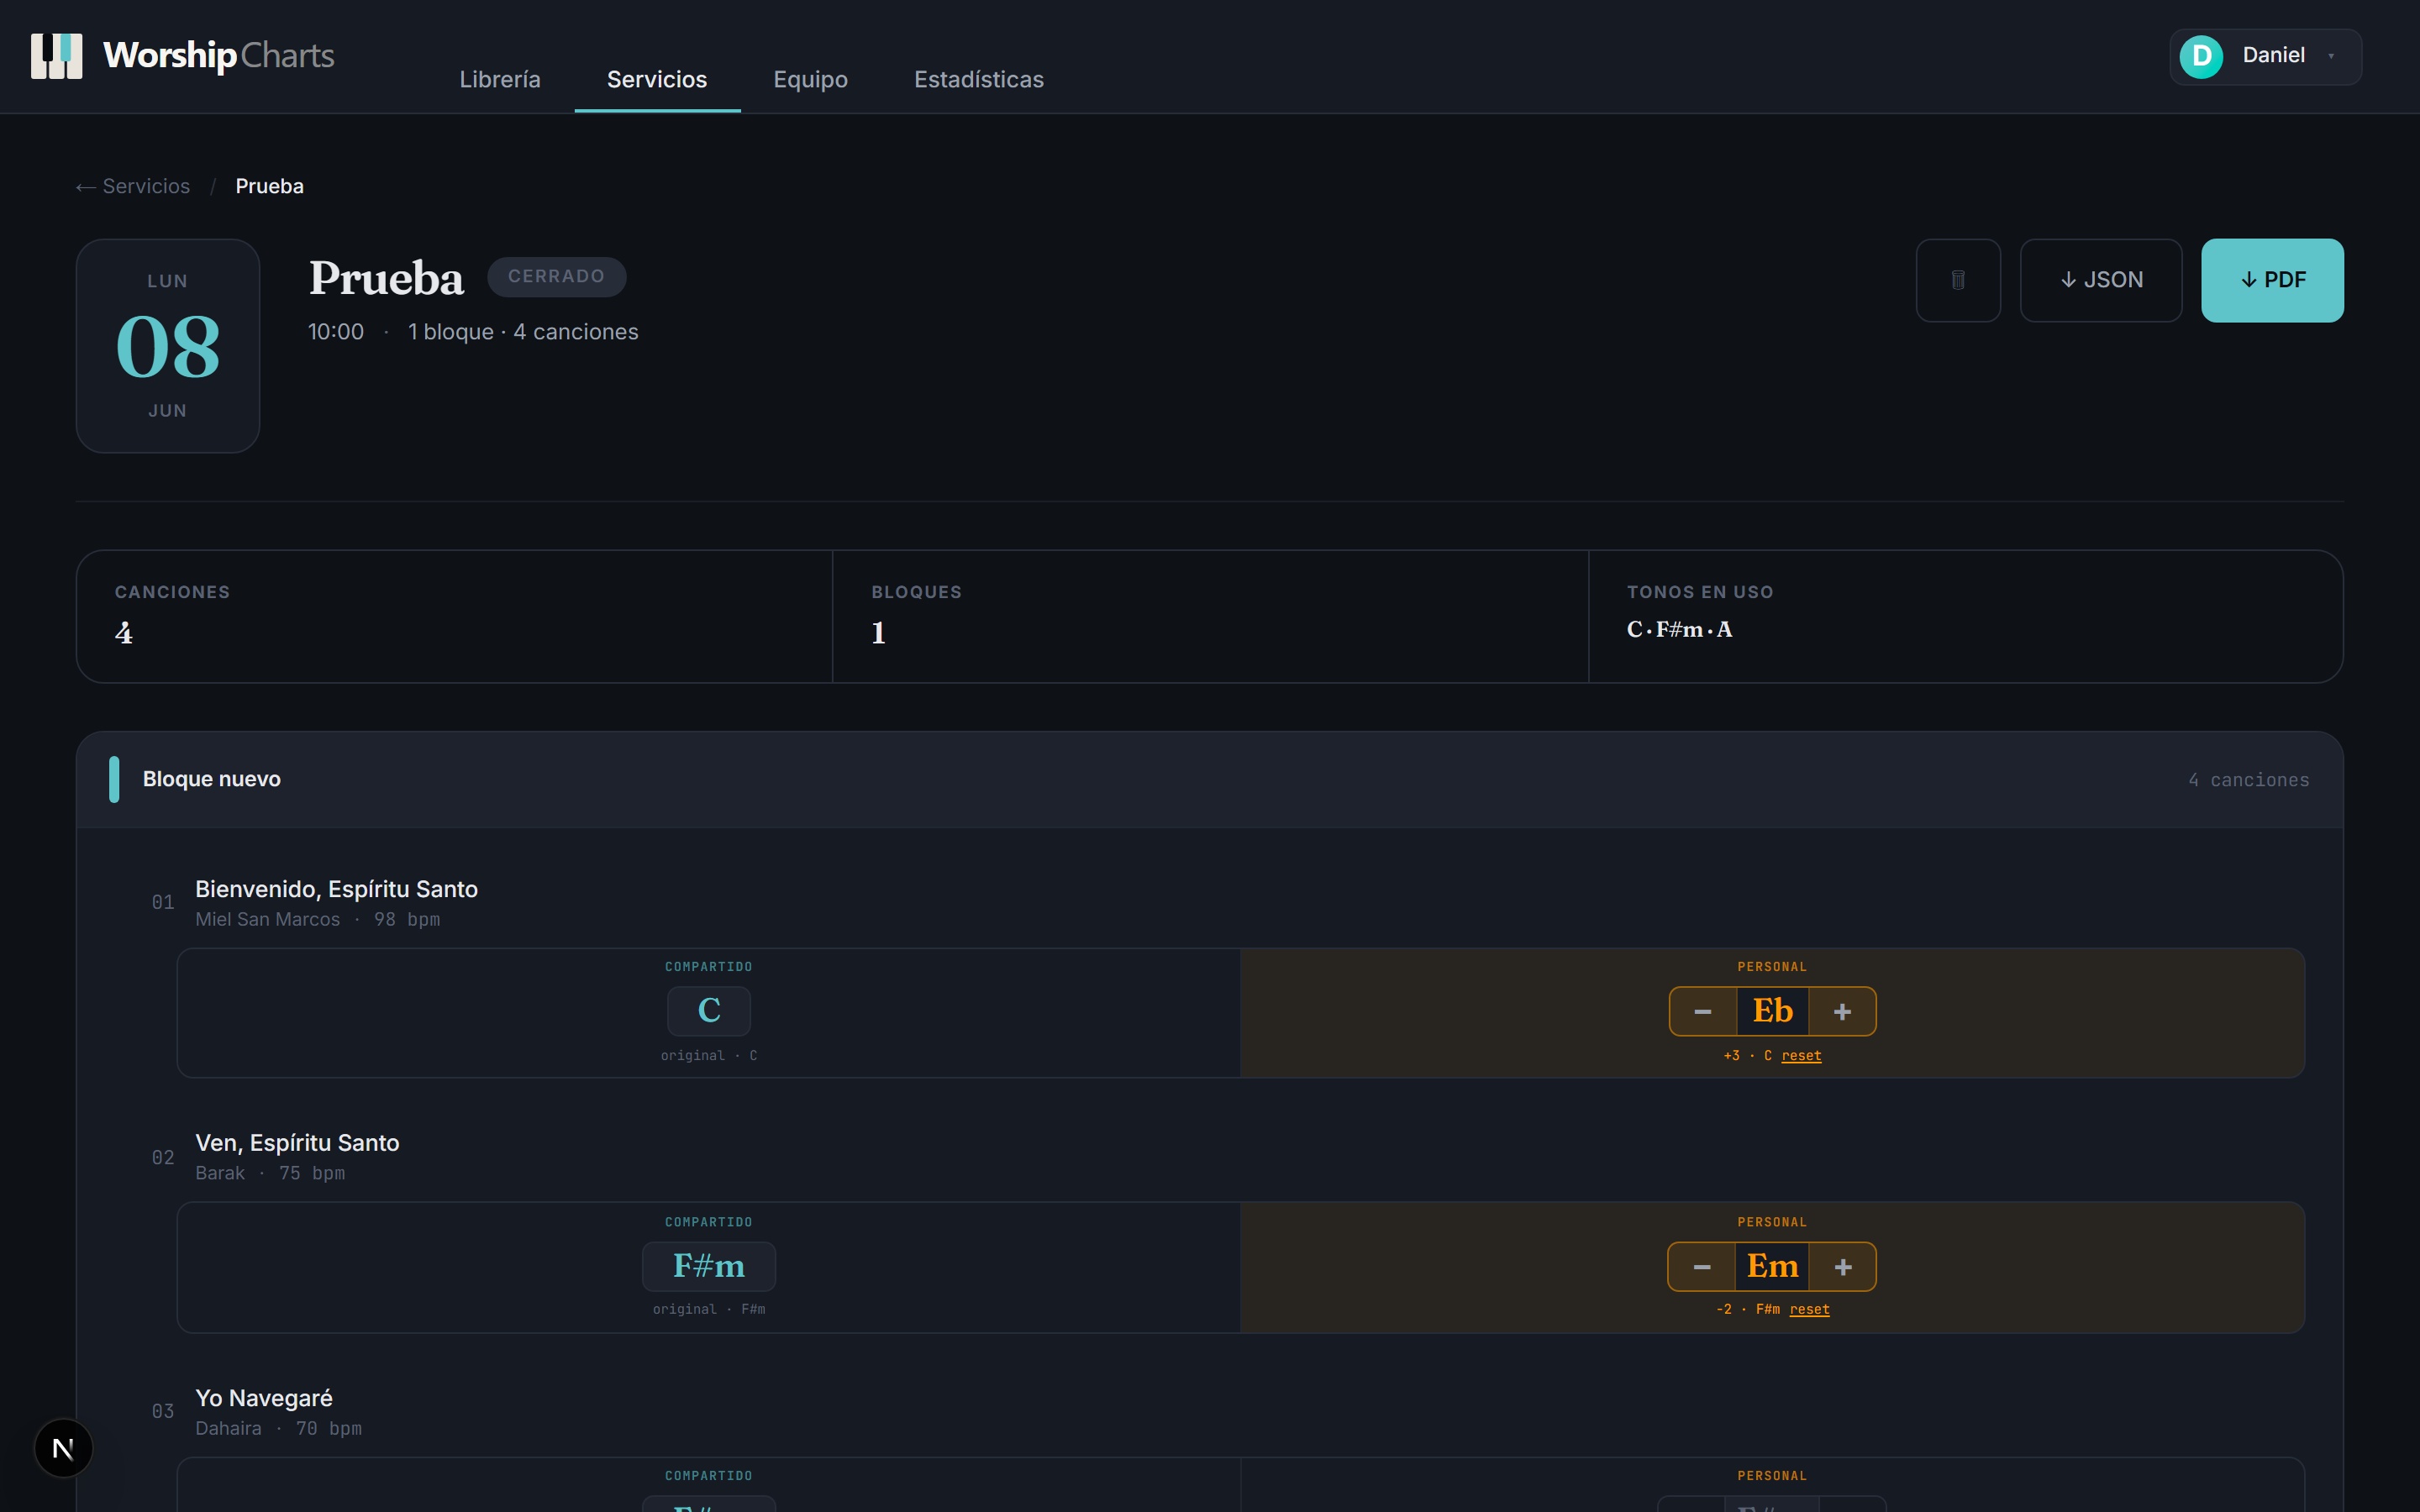Image resolution: width=2420 pixels, height=1512 pixels.
Task: Open the Estadísticas tab
Action: 979,79
